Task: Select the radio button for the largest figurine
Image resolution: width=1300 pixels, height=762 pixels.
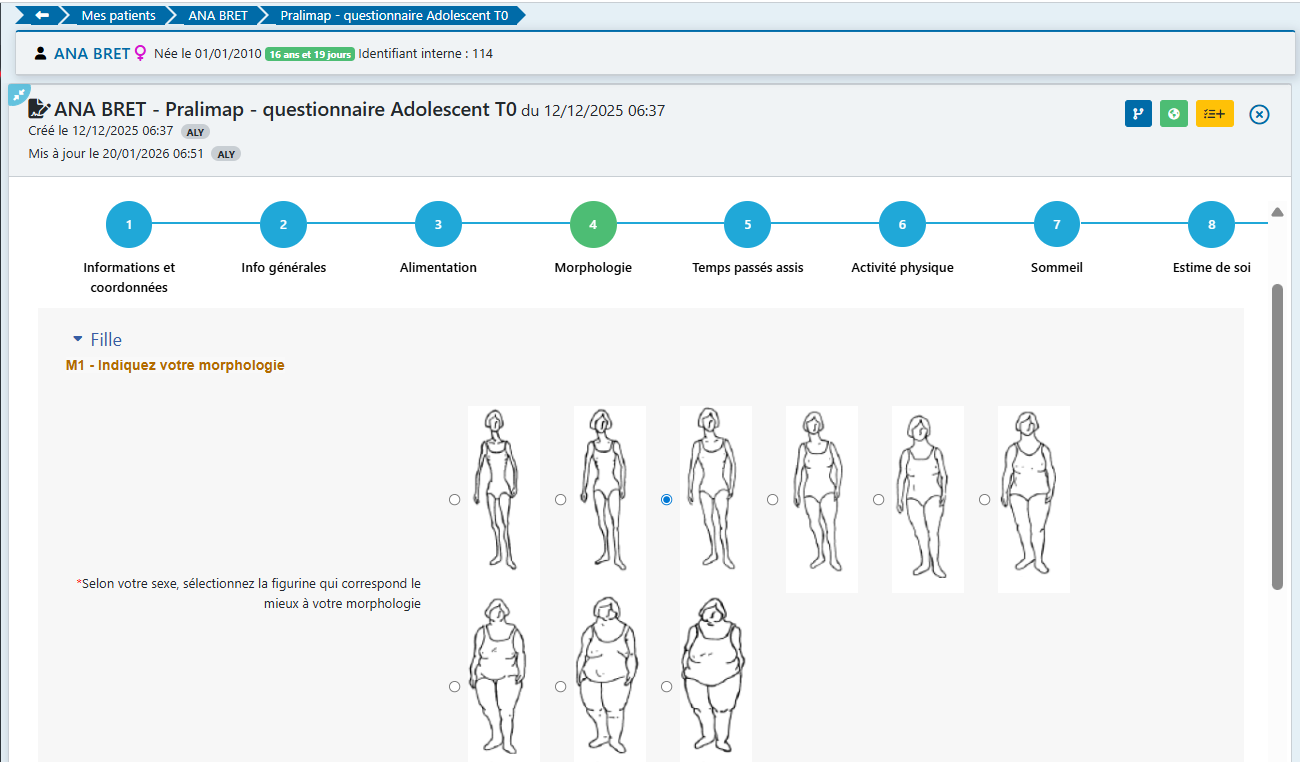Action: click(x=666, y=687)
